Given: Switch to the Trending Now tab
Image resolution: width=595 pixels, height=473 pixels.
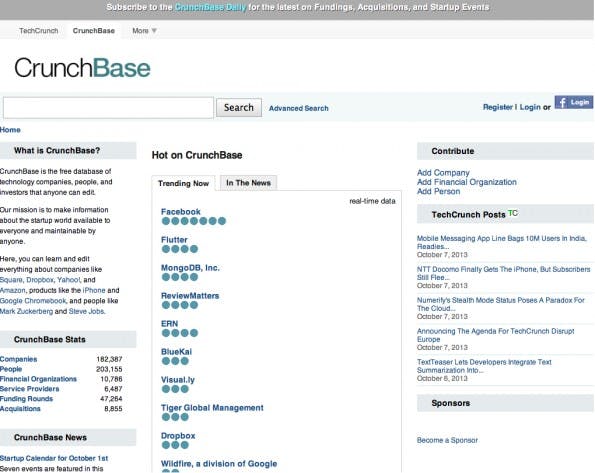Looking at the screenshot, I should tap(183, 183).
